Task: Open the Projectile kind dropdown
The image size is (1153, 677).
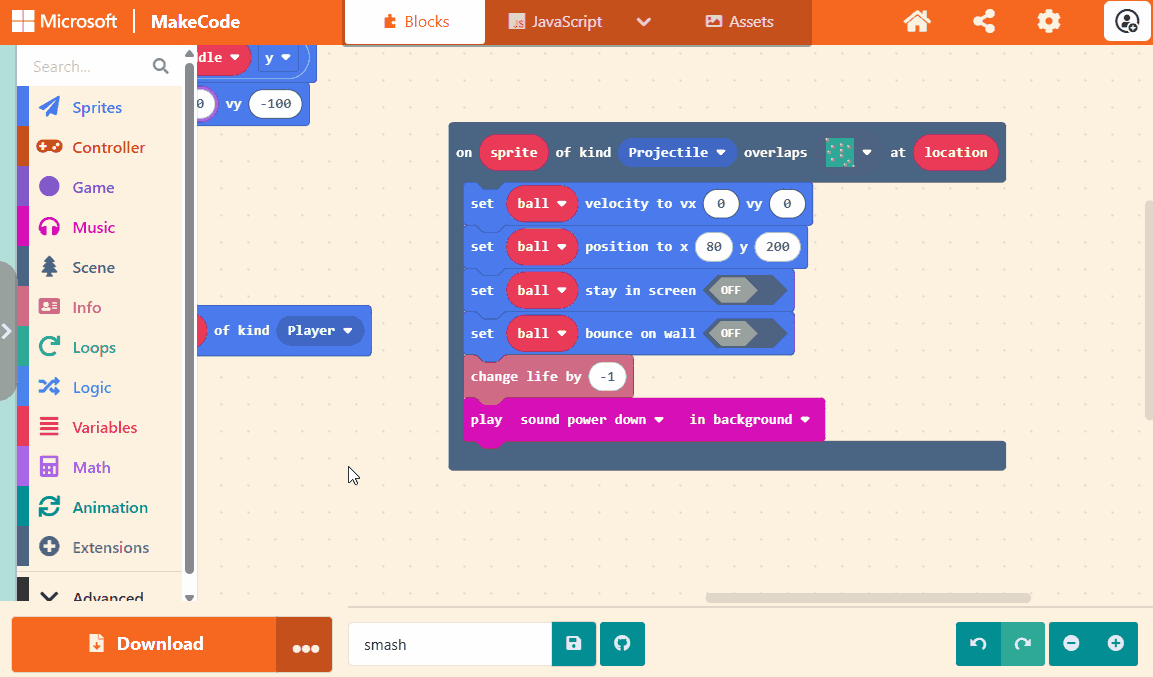Action: pyautogui.click(x=677, y=153)
